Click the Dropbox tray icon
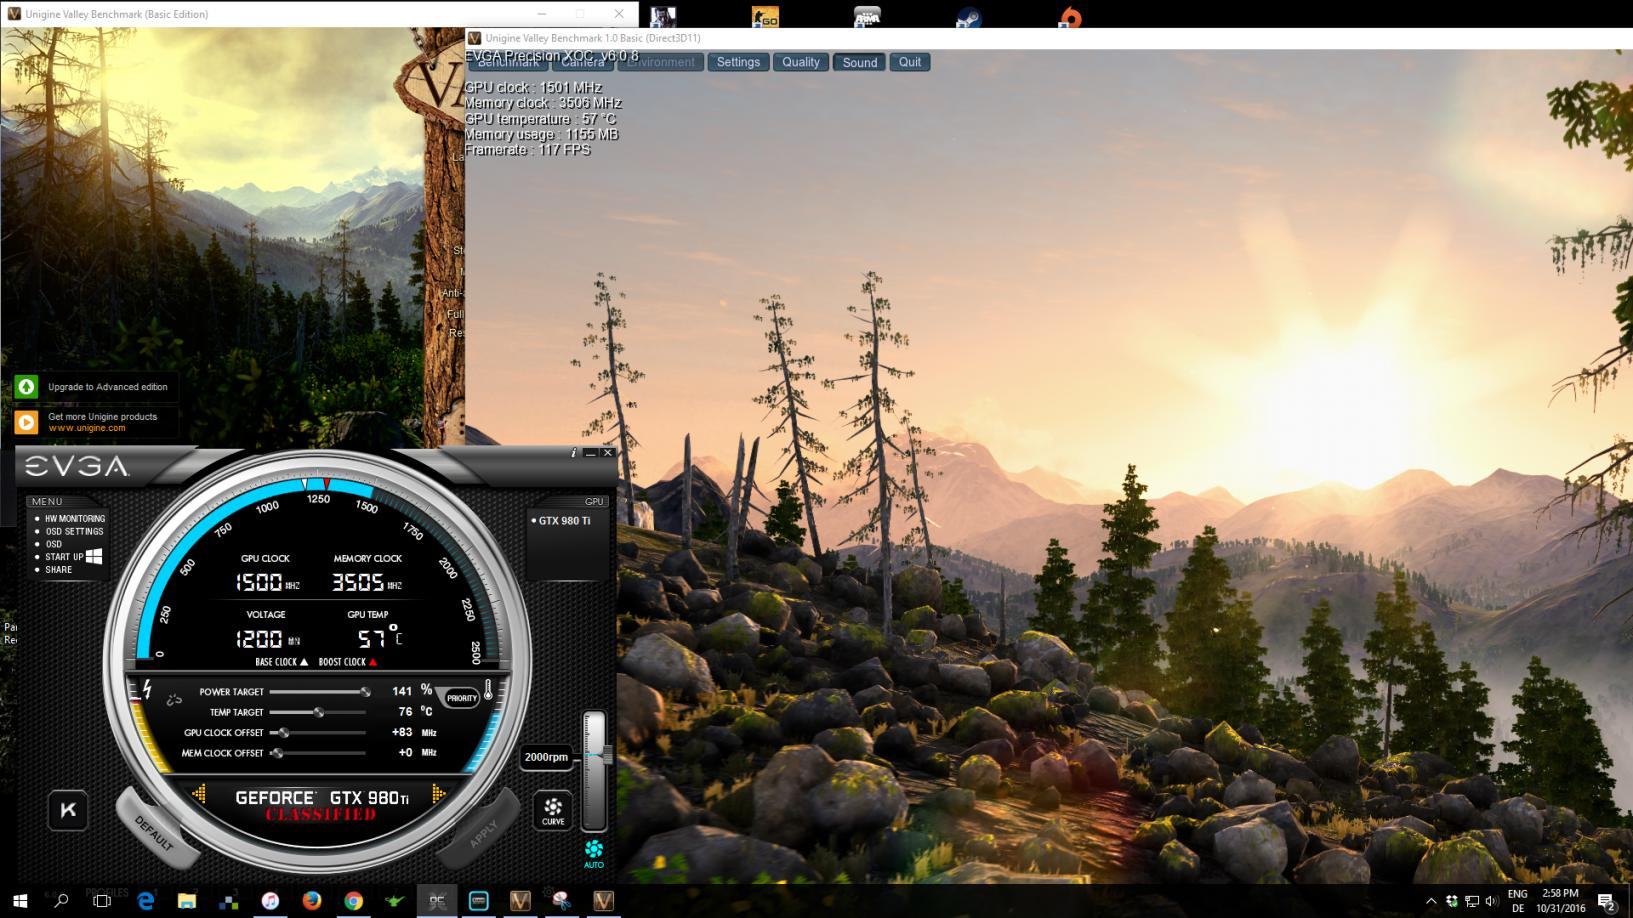The height and width of the screenshot is (918, 1633). [1452, 901]
